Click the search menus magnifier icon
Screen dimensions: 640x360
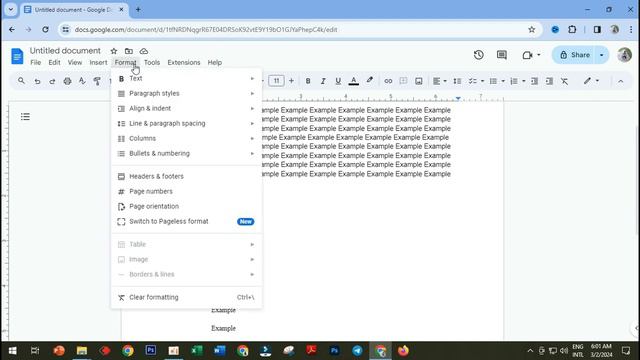pos(21,81)
